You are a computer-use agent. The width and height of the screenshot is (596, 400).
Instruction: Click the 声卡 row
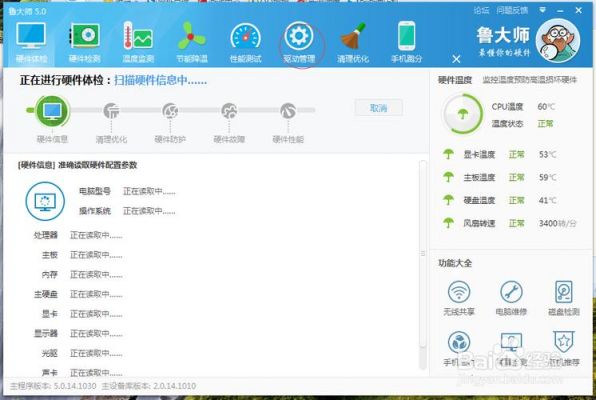point(82,373)
